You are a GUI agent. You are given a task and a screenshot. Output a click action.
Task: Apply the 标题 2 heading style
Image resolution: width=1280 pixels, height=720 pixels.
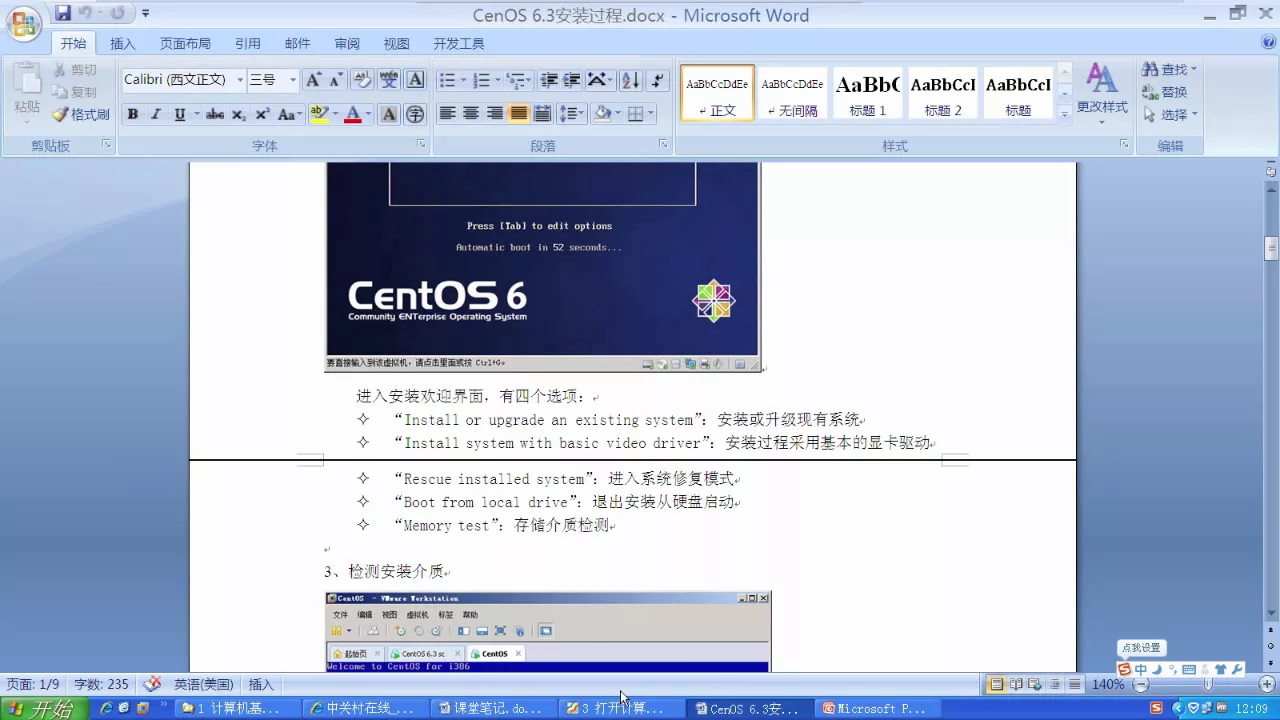pos(943,93)
